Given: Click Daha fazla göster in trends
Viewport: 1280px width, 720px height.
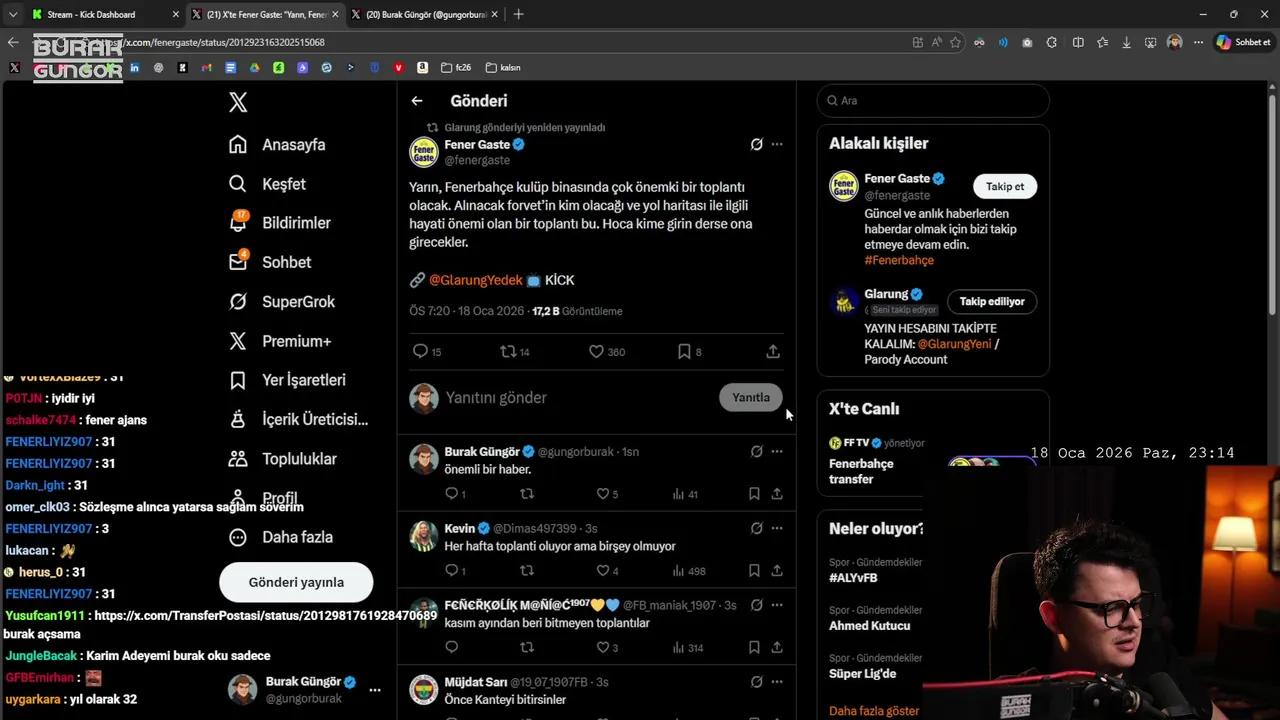Looking at the screenshot, I should pos(874,711).
